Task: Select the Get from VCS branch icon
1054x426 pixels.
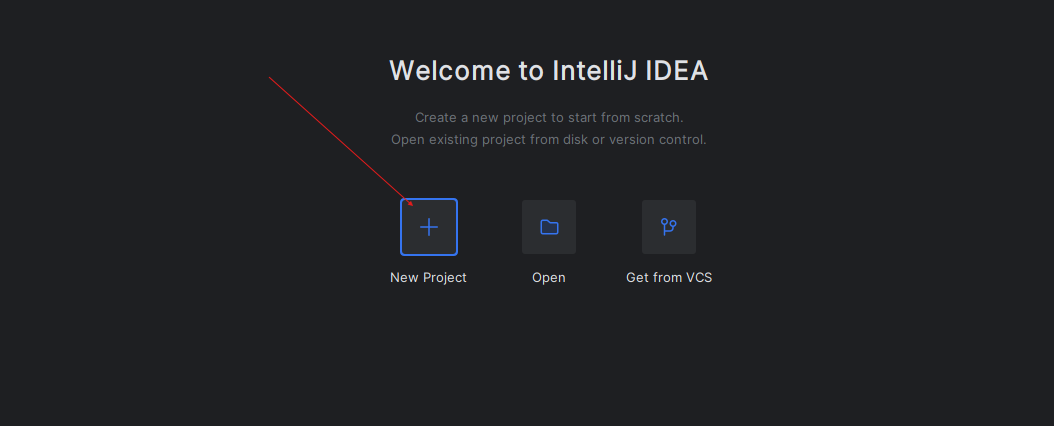Action: click(x=669, y=227)
